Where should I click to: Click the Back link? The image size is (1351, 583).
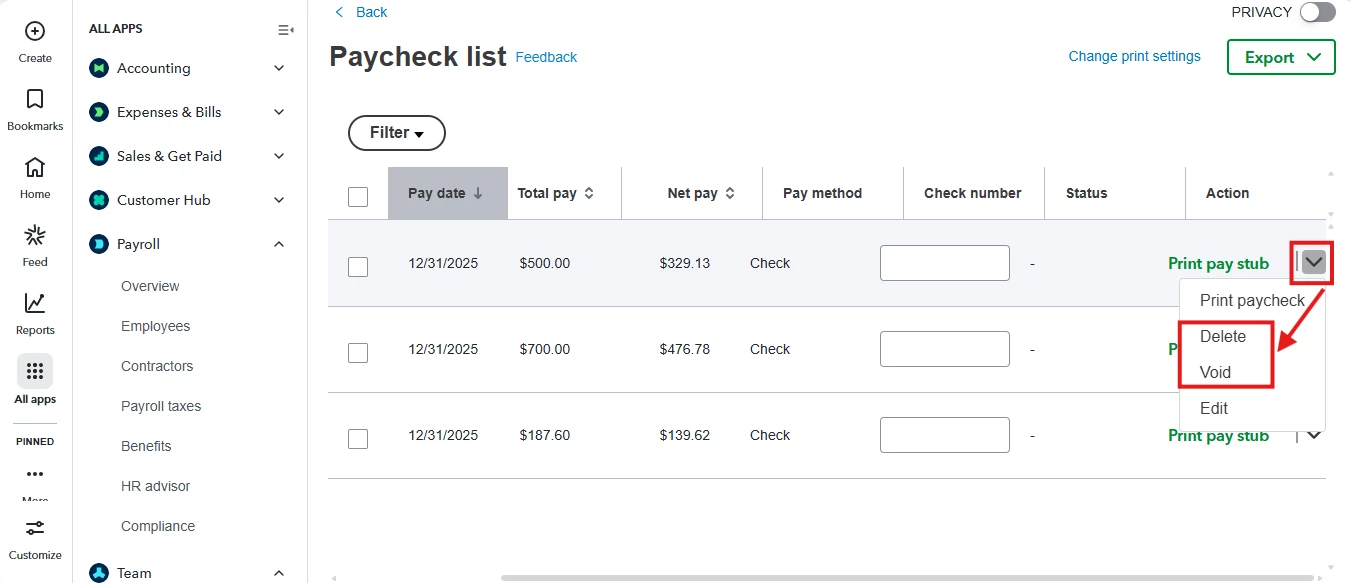(361, 12)
